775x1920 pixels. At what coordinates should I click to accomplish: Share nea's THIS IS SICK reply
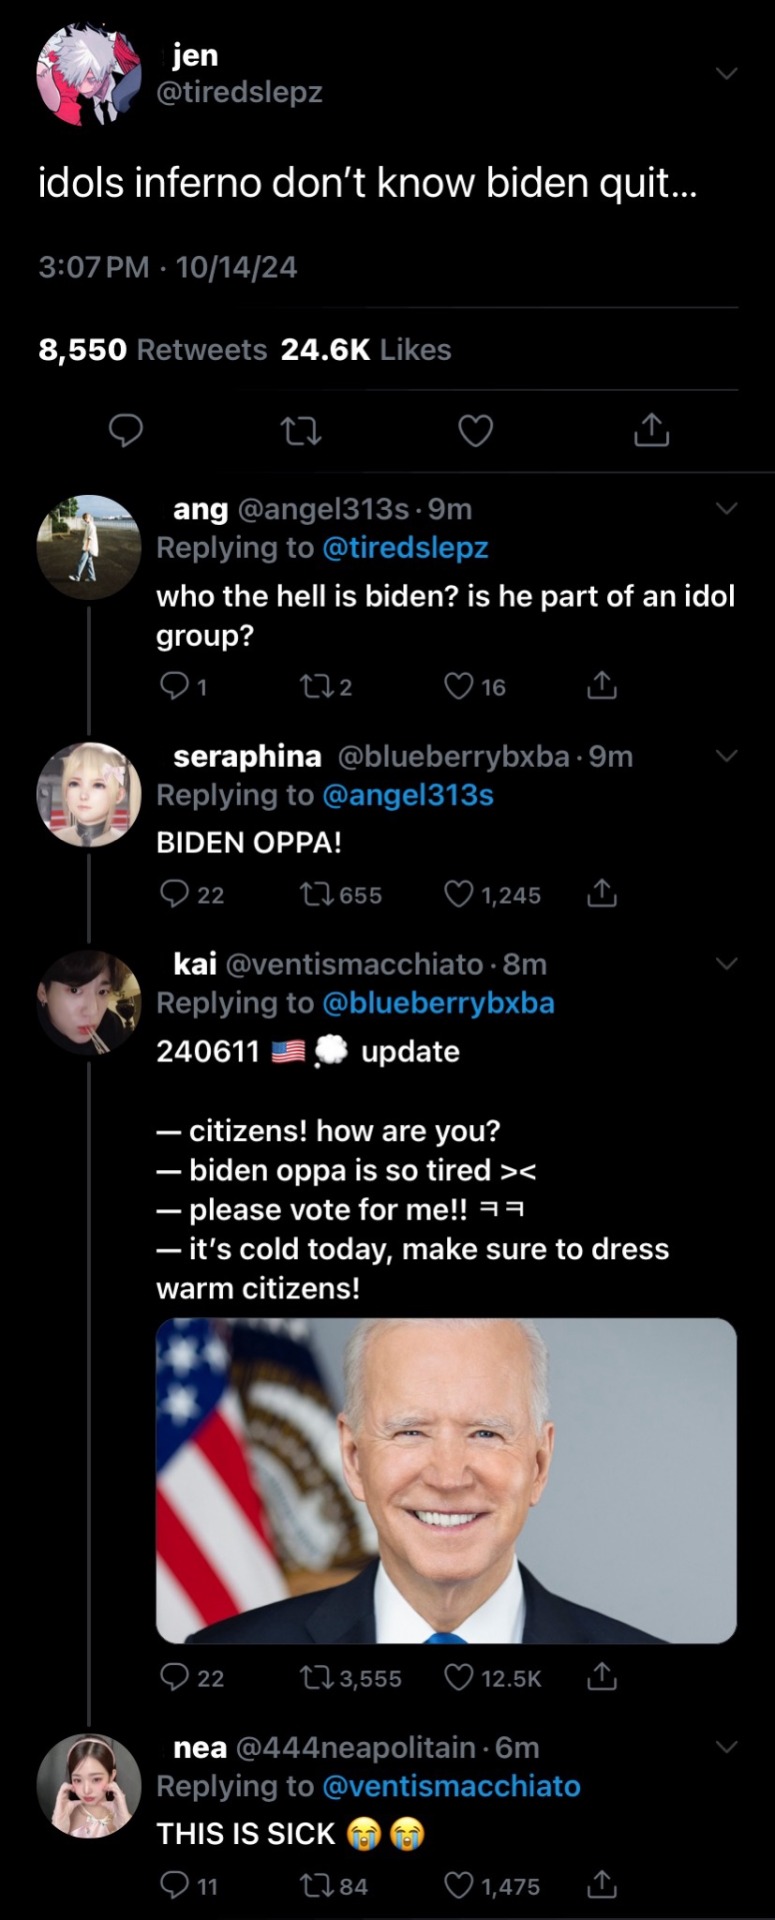click(601, 1885)
